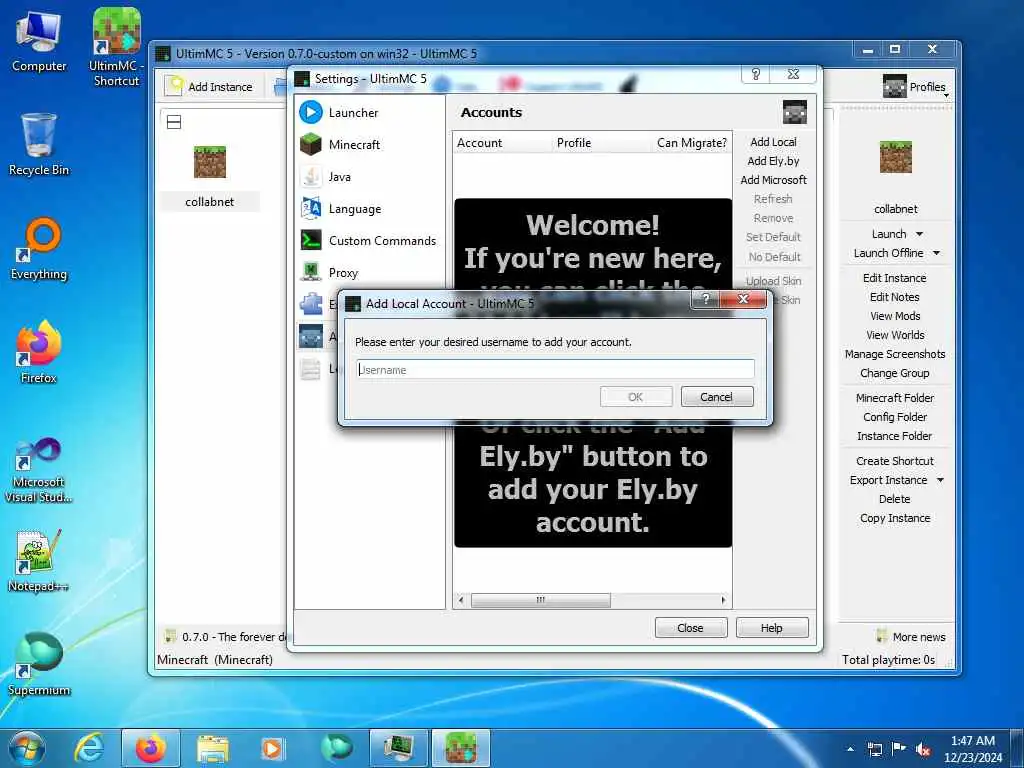This screenshot has width=1024, height=768.
Task: Click Add Microsoft account button
Action: coord(773,180)
